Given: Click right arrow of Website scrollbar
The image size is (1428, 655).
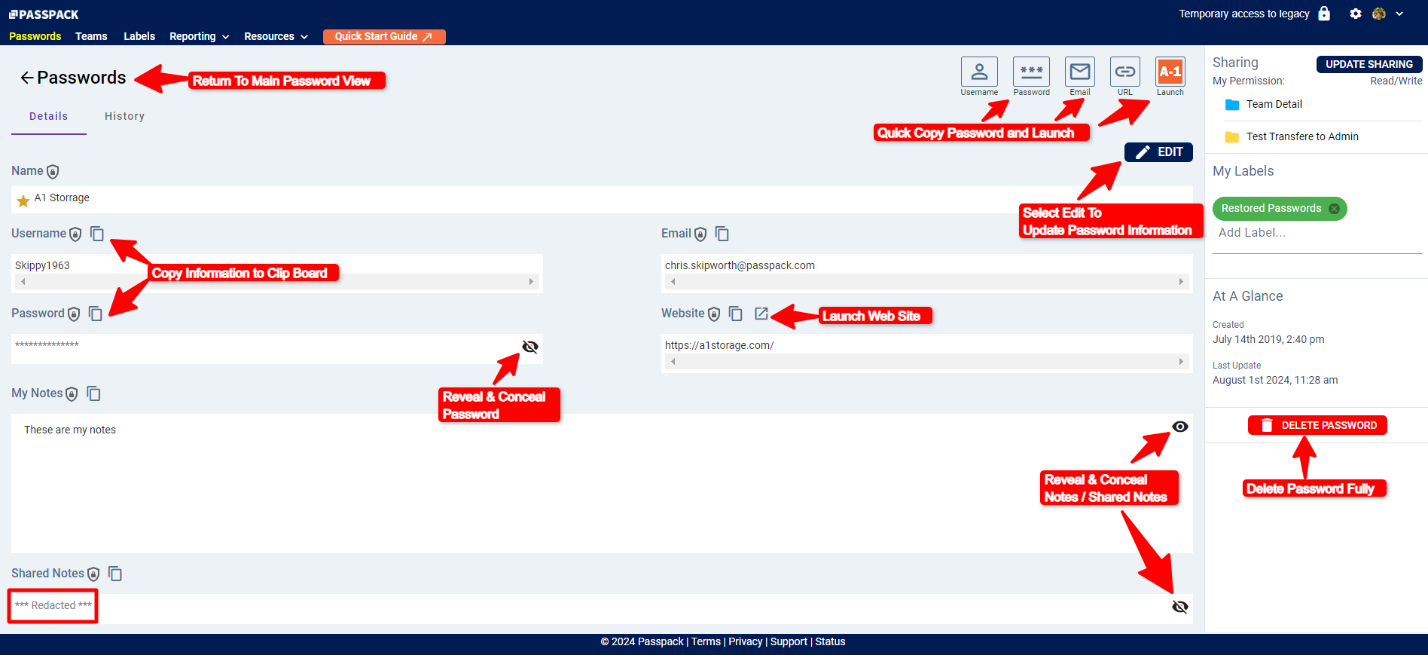Looking at the screenshot, I should click(1182, 362).
